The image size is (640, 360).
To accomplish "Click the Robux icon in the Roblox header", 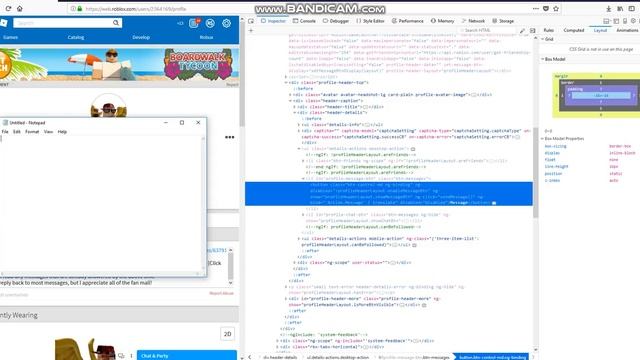I will click(x=210, y=23).
